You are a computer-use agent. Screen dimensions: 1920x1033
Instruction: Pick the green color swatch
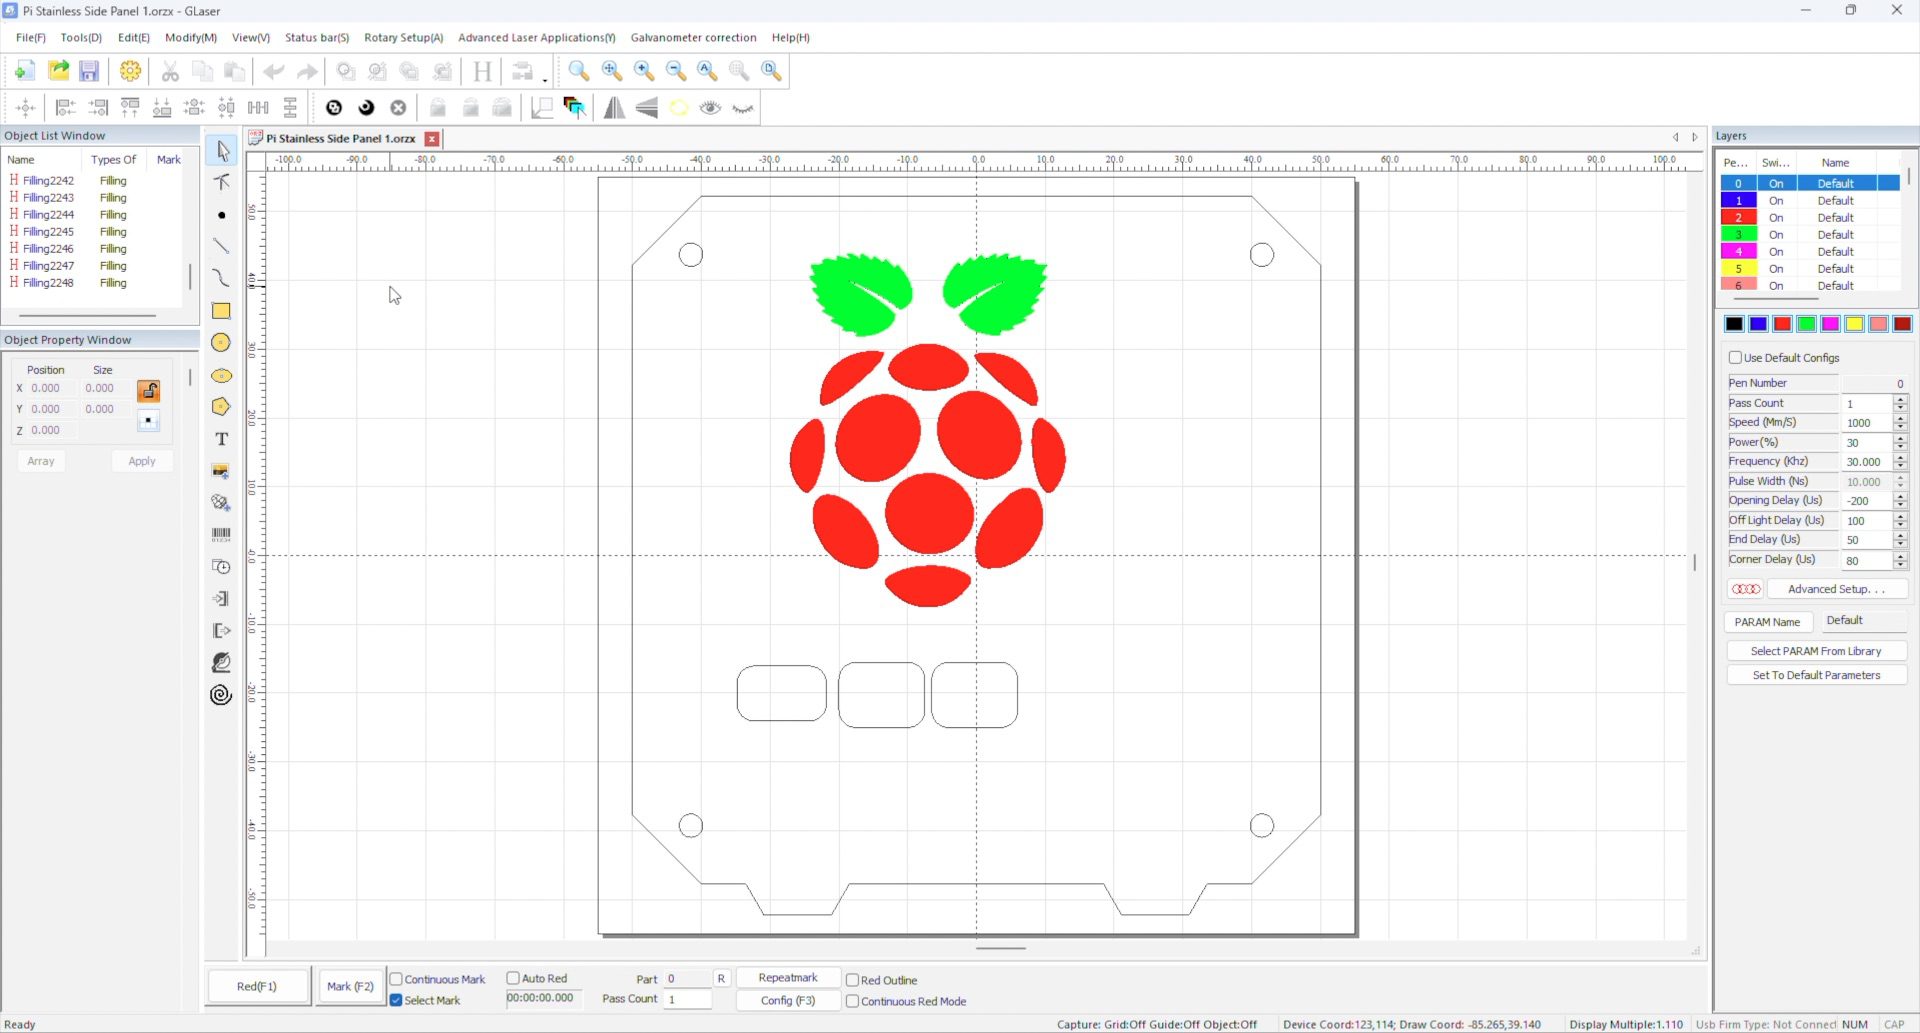(x=1806, y=324)
